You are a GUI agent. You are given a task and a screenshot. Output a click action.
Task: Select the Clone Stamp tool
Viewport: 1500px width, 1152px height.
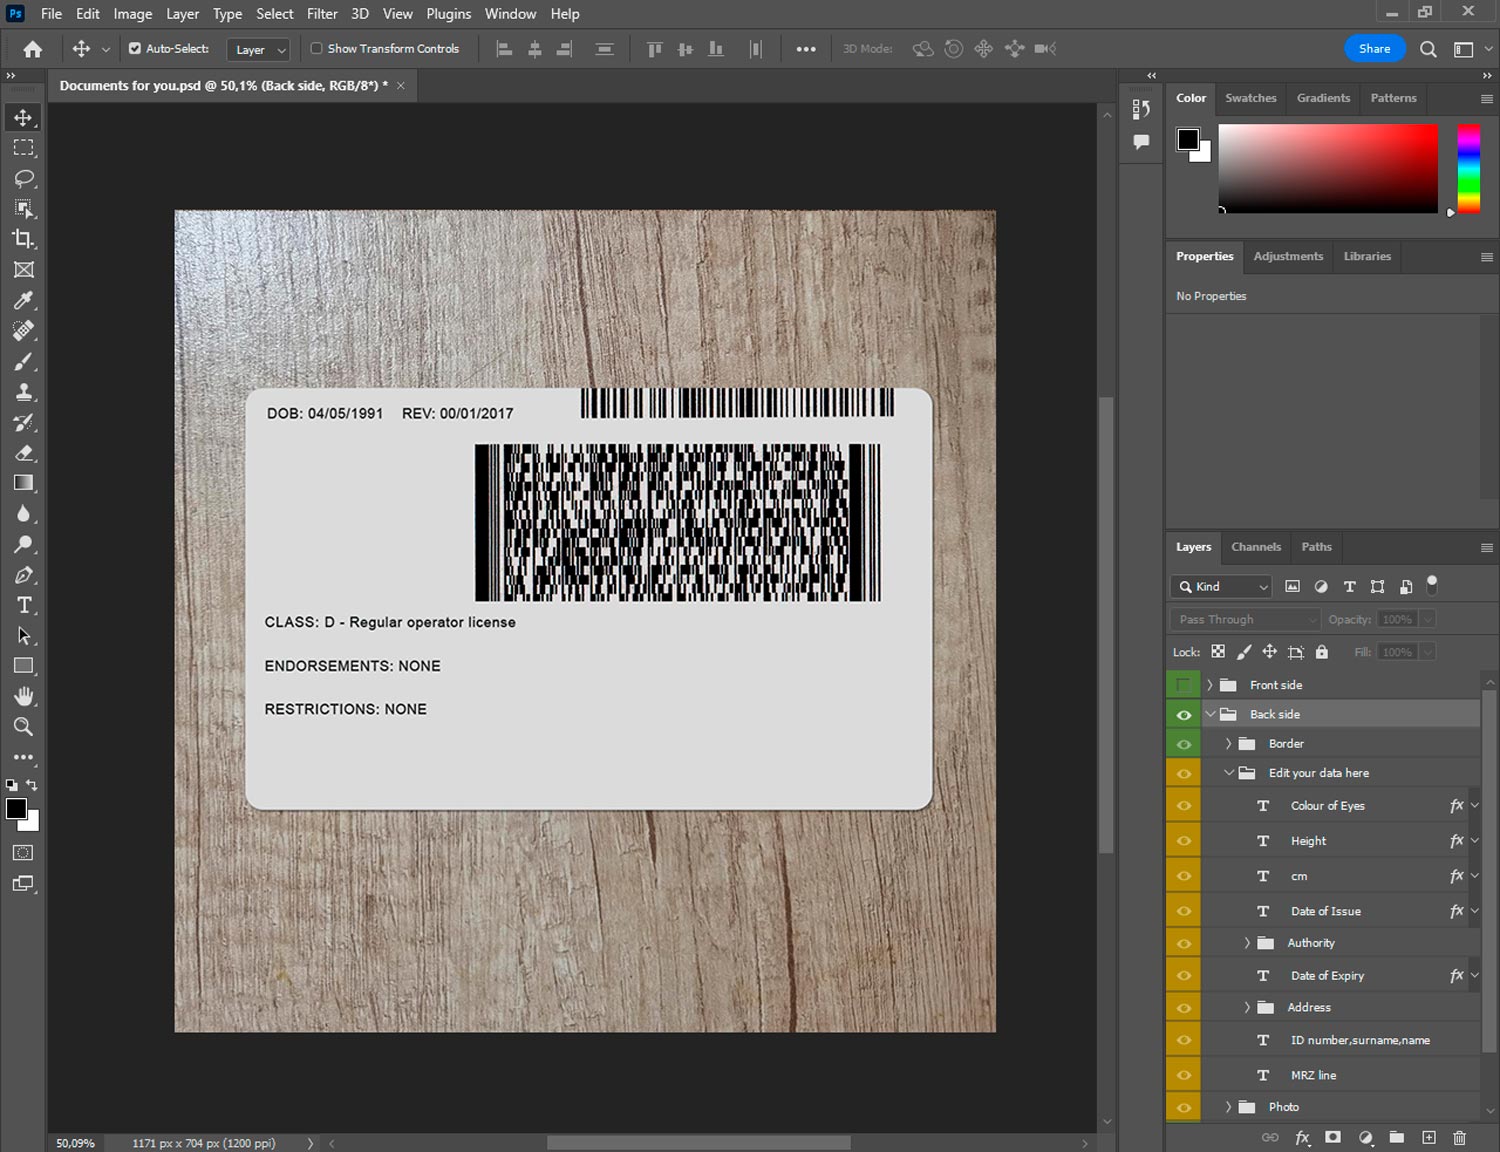[24, 392]
